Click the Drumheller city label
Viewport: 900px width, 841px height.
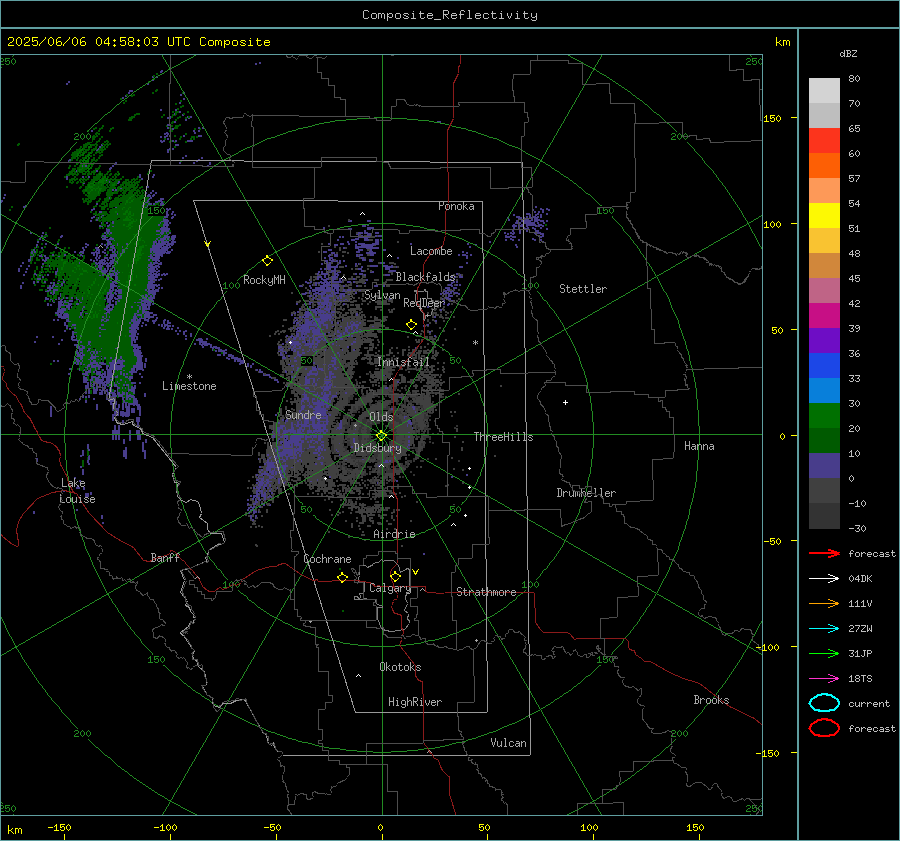coord(586,493)
